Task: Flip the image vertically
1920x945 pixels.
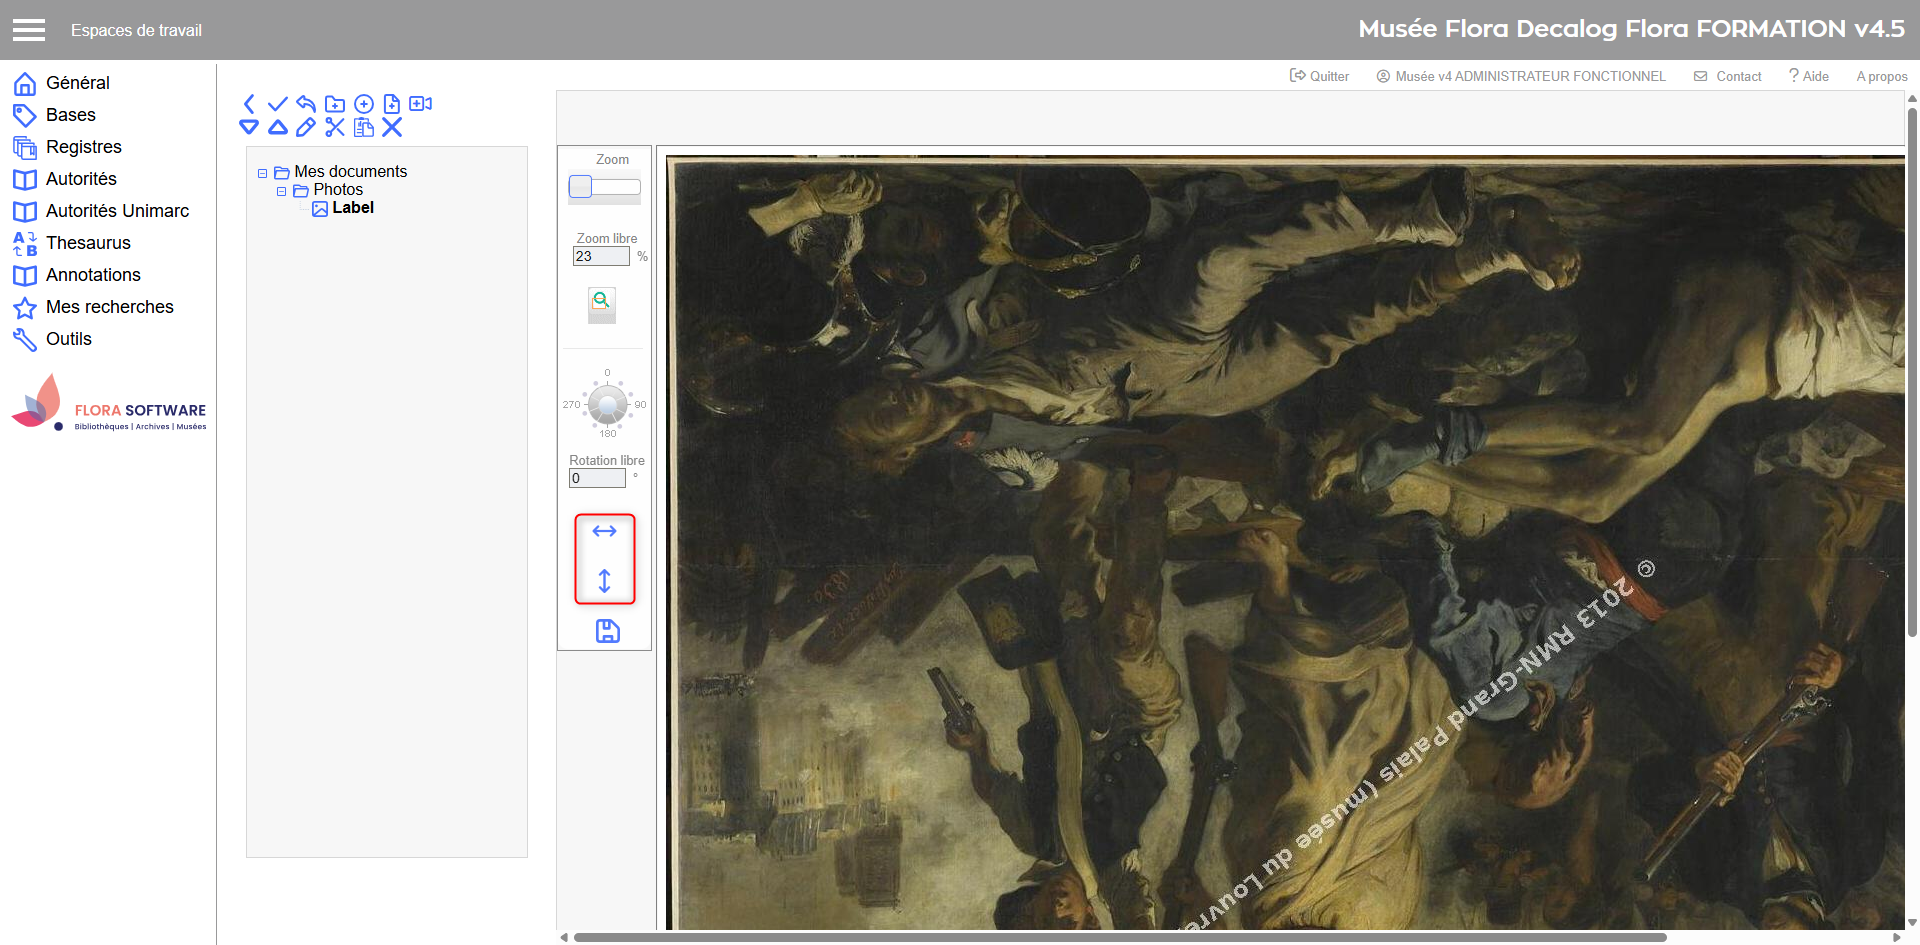Action: [604, 581]
